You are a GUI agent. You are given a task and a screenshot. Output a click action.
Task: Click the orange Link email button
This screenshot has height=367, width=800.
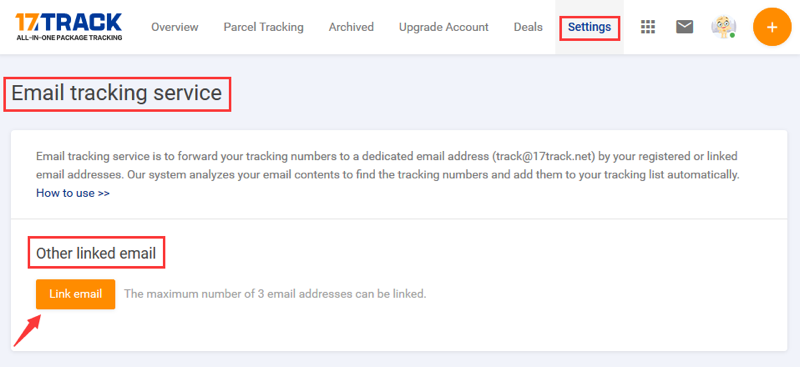point(76,294)
